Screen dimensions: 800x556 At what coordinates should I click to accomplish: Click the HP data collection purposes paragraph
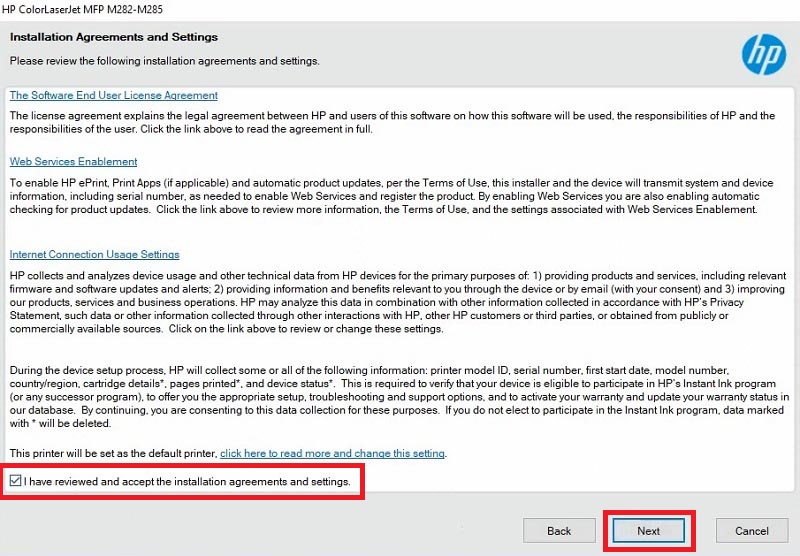[390, 302]
